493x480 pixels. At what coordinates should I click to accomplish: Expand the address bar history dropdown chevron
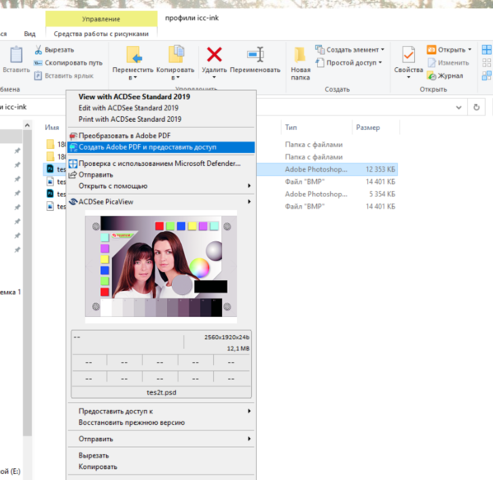pos(459,107)
